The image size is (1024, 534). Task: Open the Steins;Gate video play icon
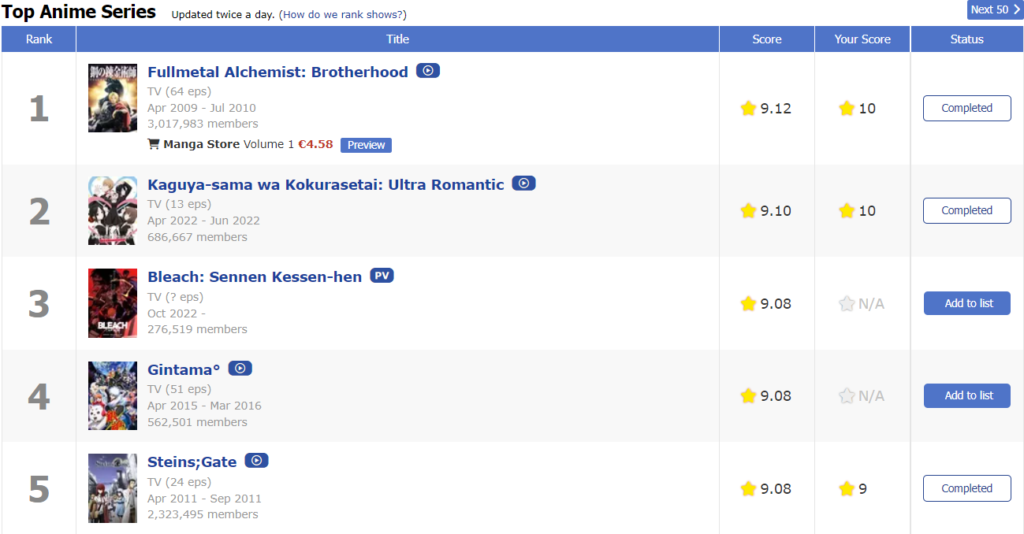(257, 461)
